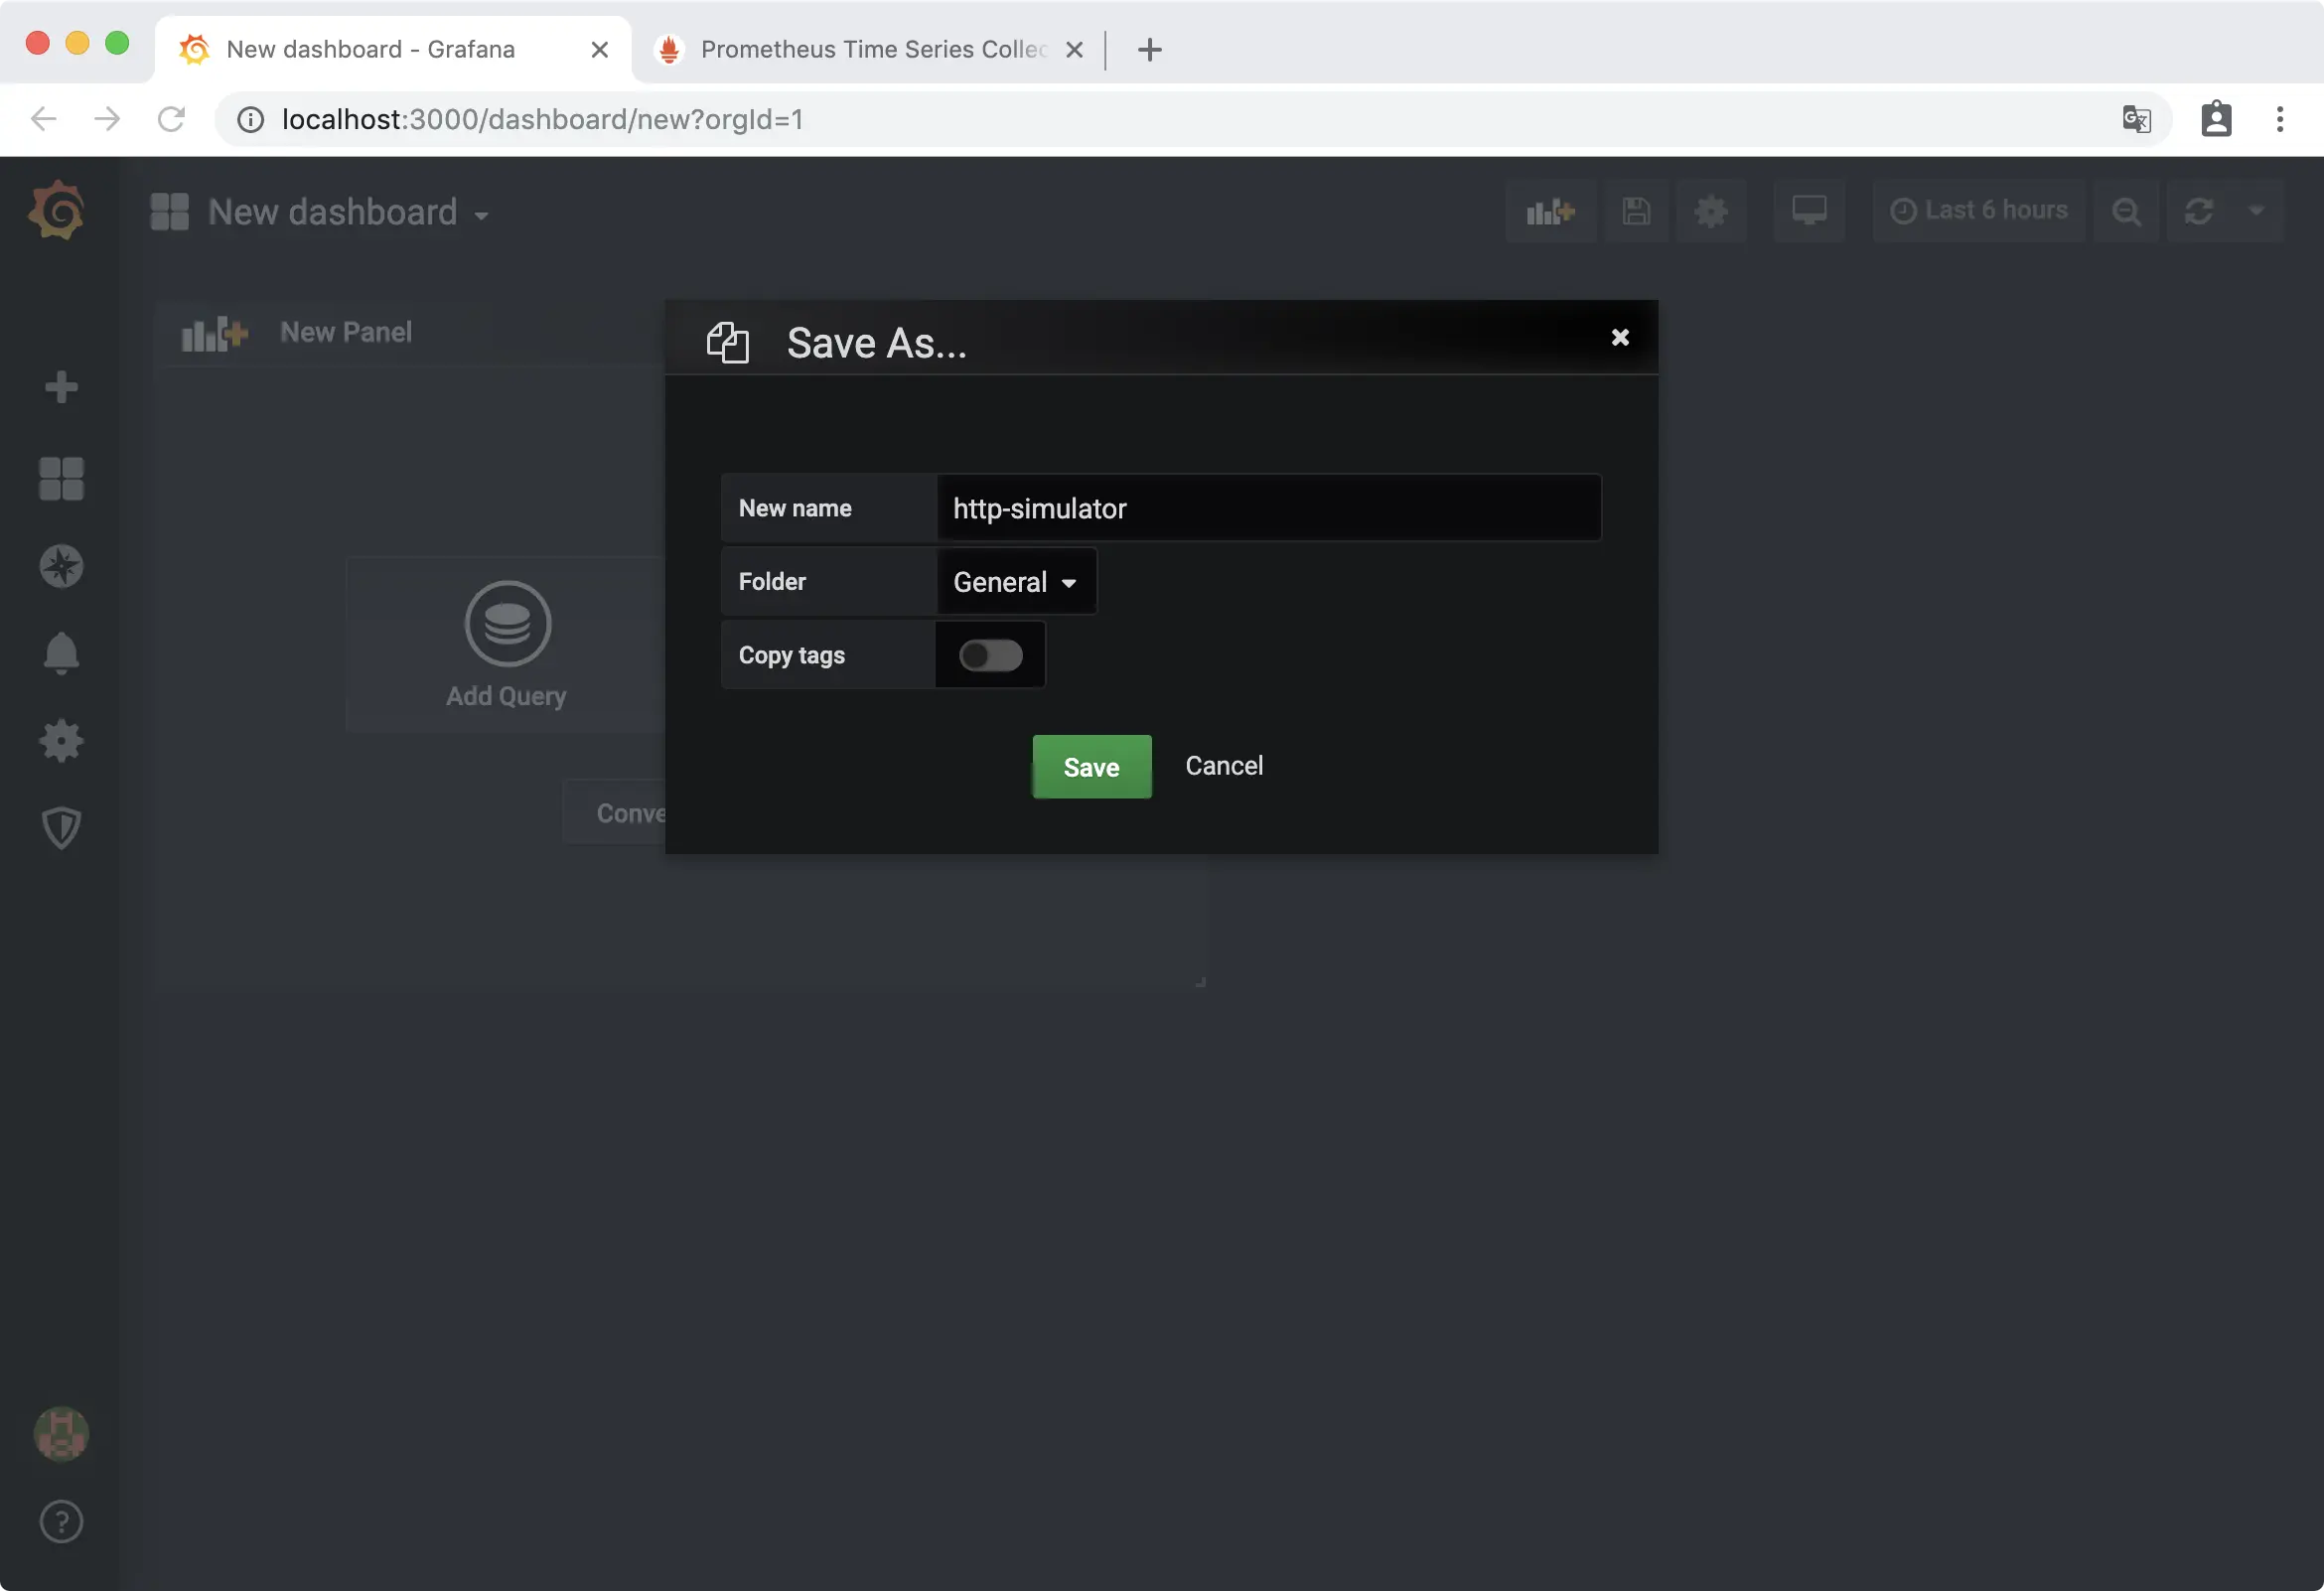Click the site info icon in address bar
The height and width of the screenshot is (1591, 2324).
coord(250,120)
